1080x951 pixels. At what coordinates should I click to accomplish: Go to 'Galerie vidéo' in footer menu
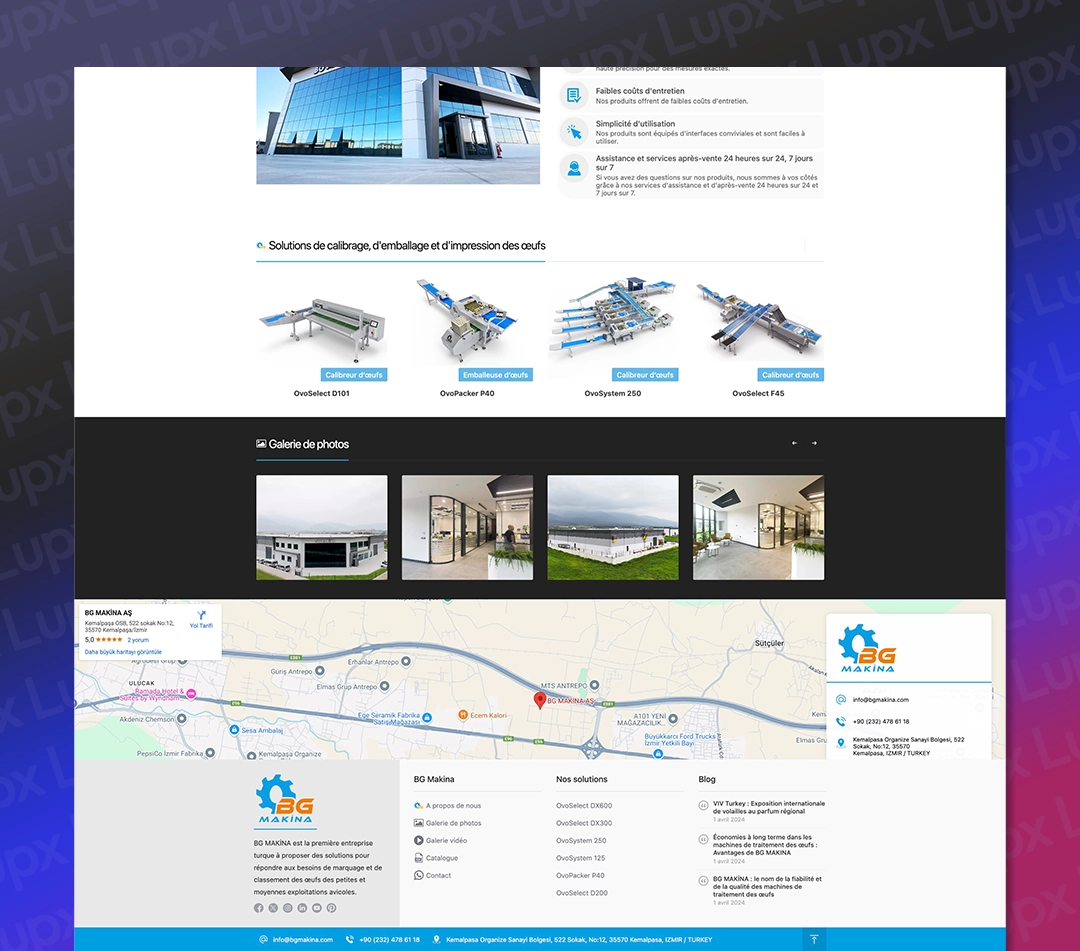(x=446, y=840)
